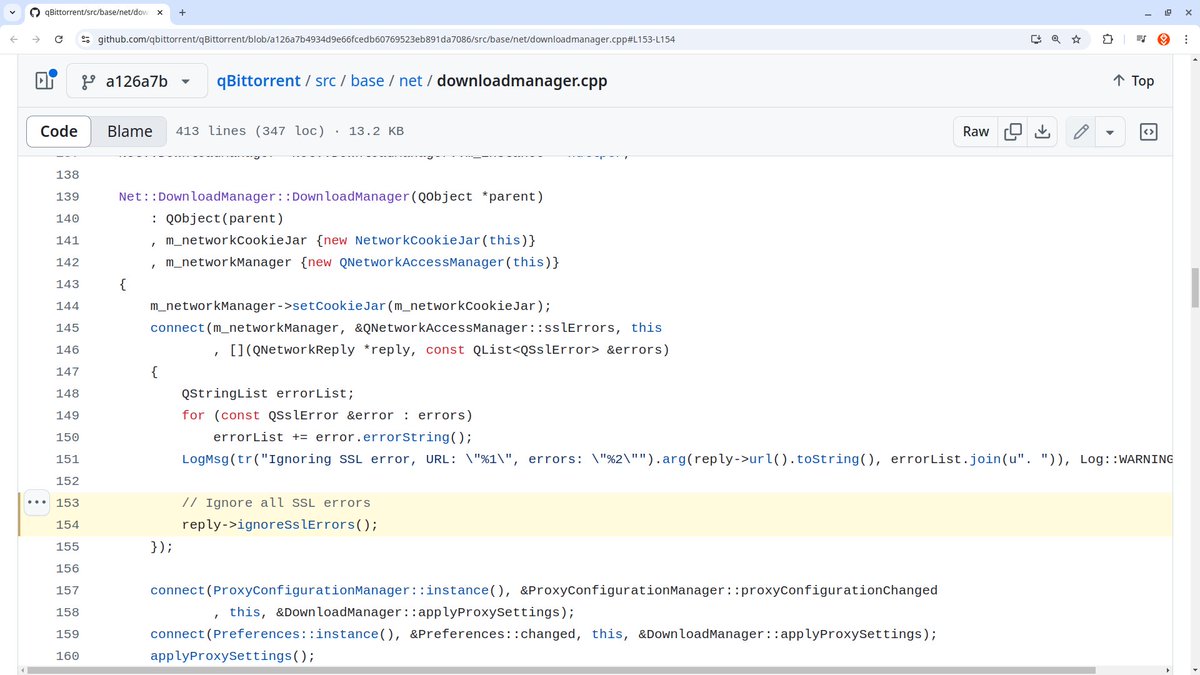Open net folder breadcrumb link
The image size is (1200, 675).
(411, 81)
